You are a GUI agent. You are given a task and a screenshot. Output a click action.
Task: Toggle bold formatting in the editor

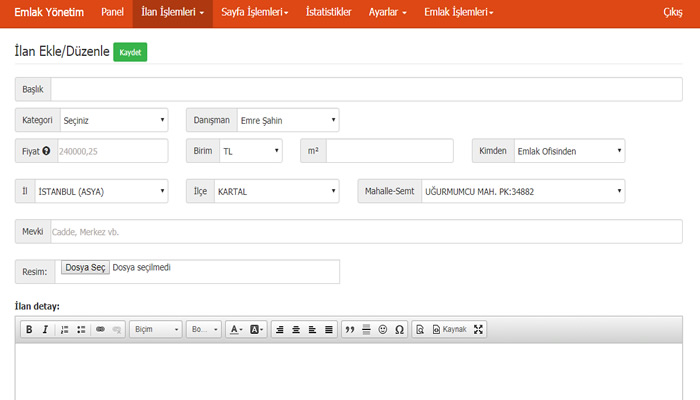coord(30,329)
